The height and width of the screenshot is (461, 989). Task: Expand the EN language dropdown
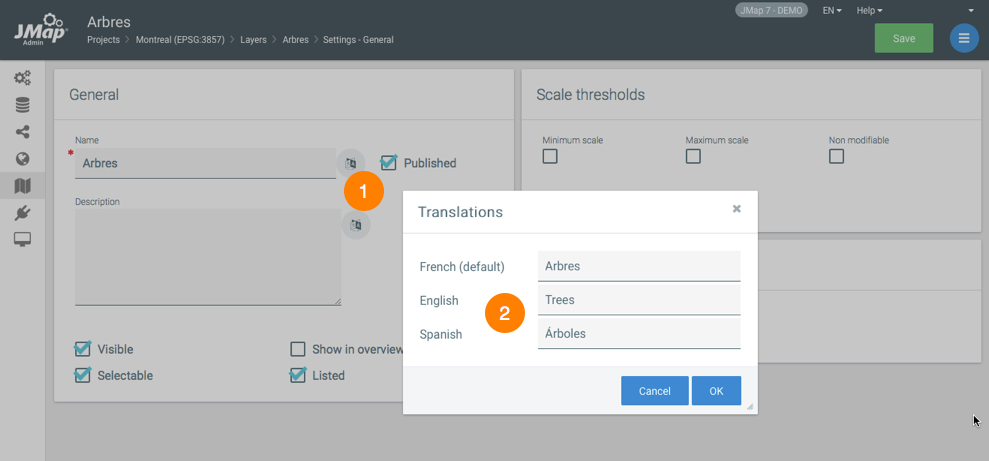[x=831, y=10]
